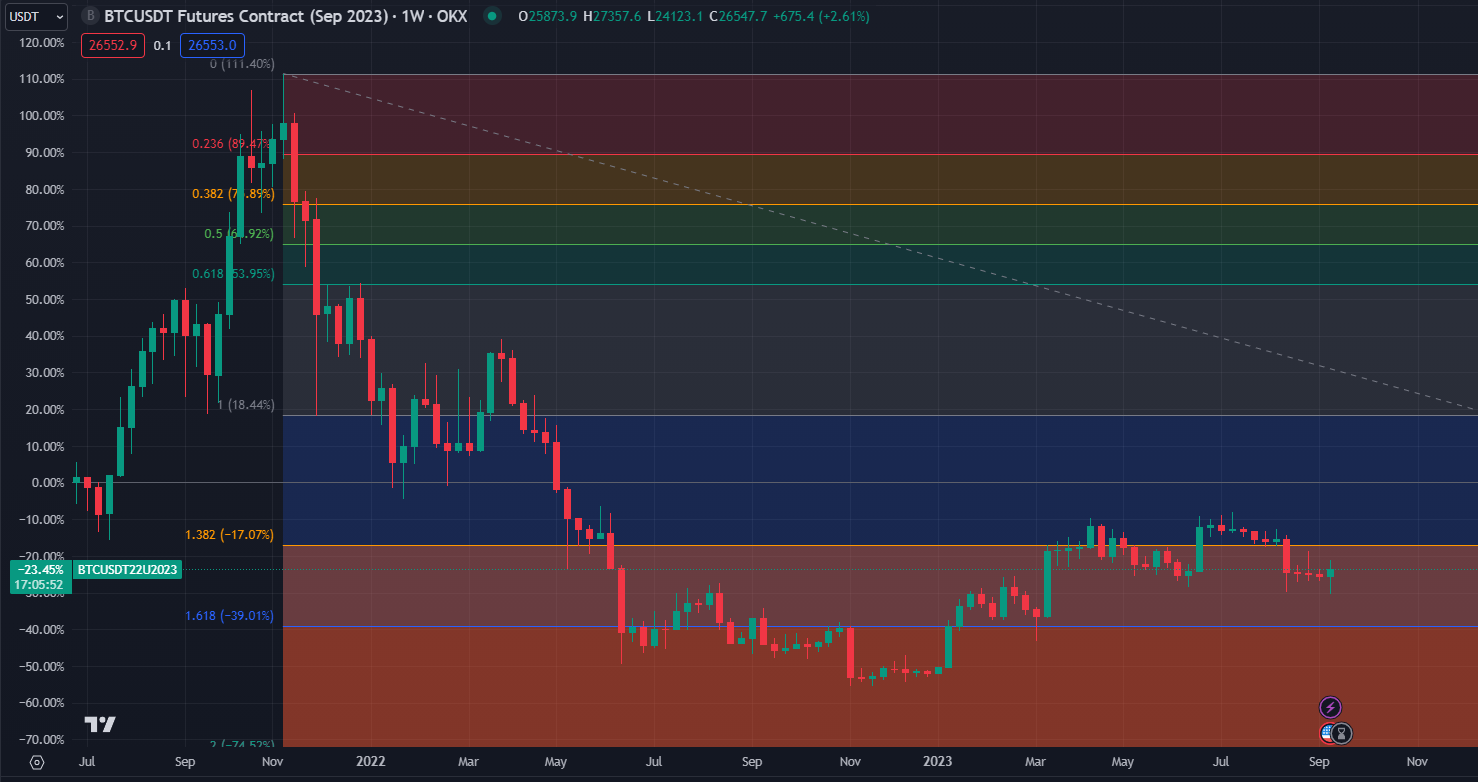Viewport: 1478px width, 782px height.
Task: Click the 0.1 spread value
Action: (x=163, y=45)
